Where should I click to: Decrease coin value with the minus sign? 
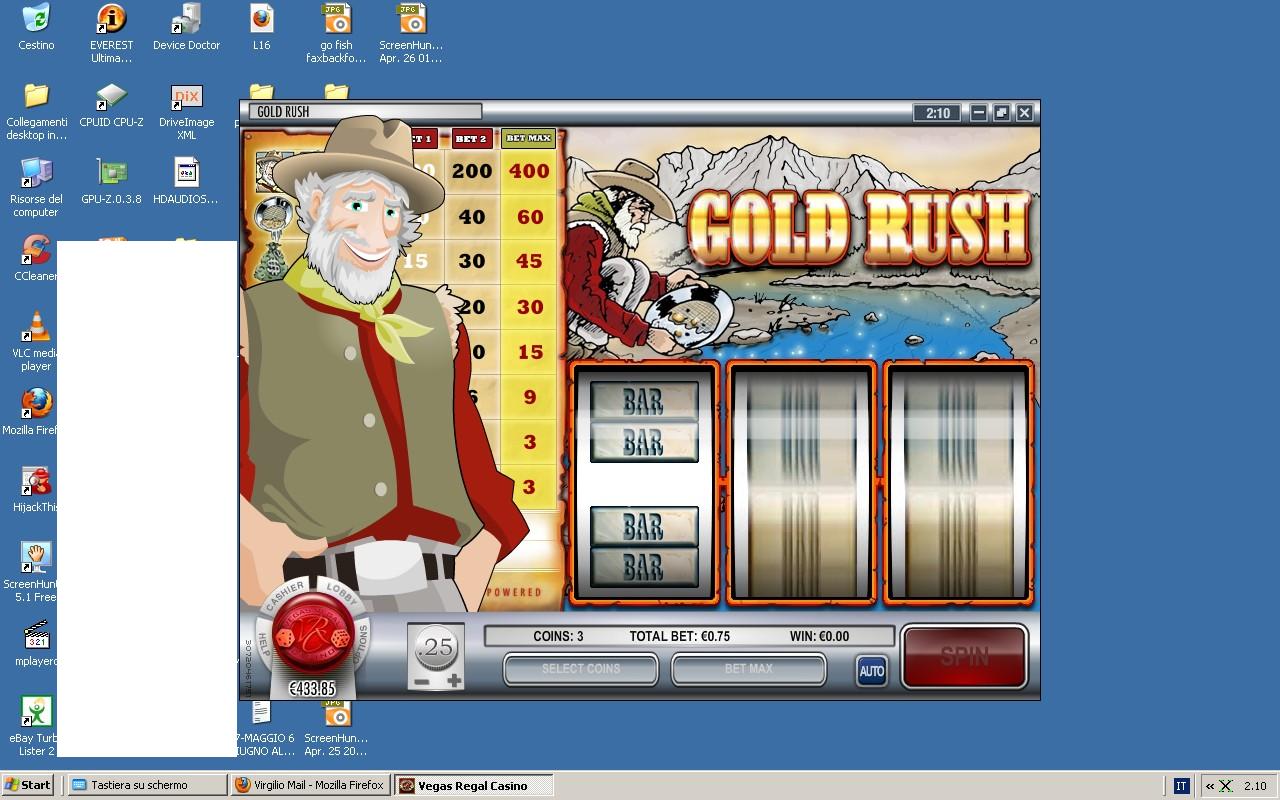[421, 681]
